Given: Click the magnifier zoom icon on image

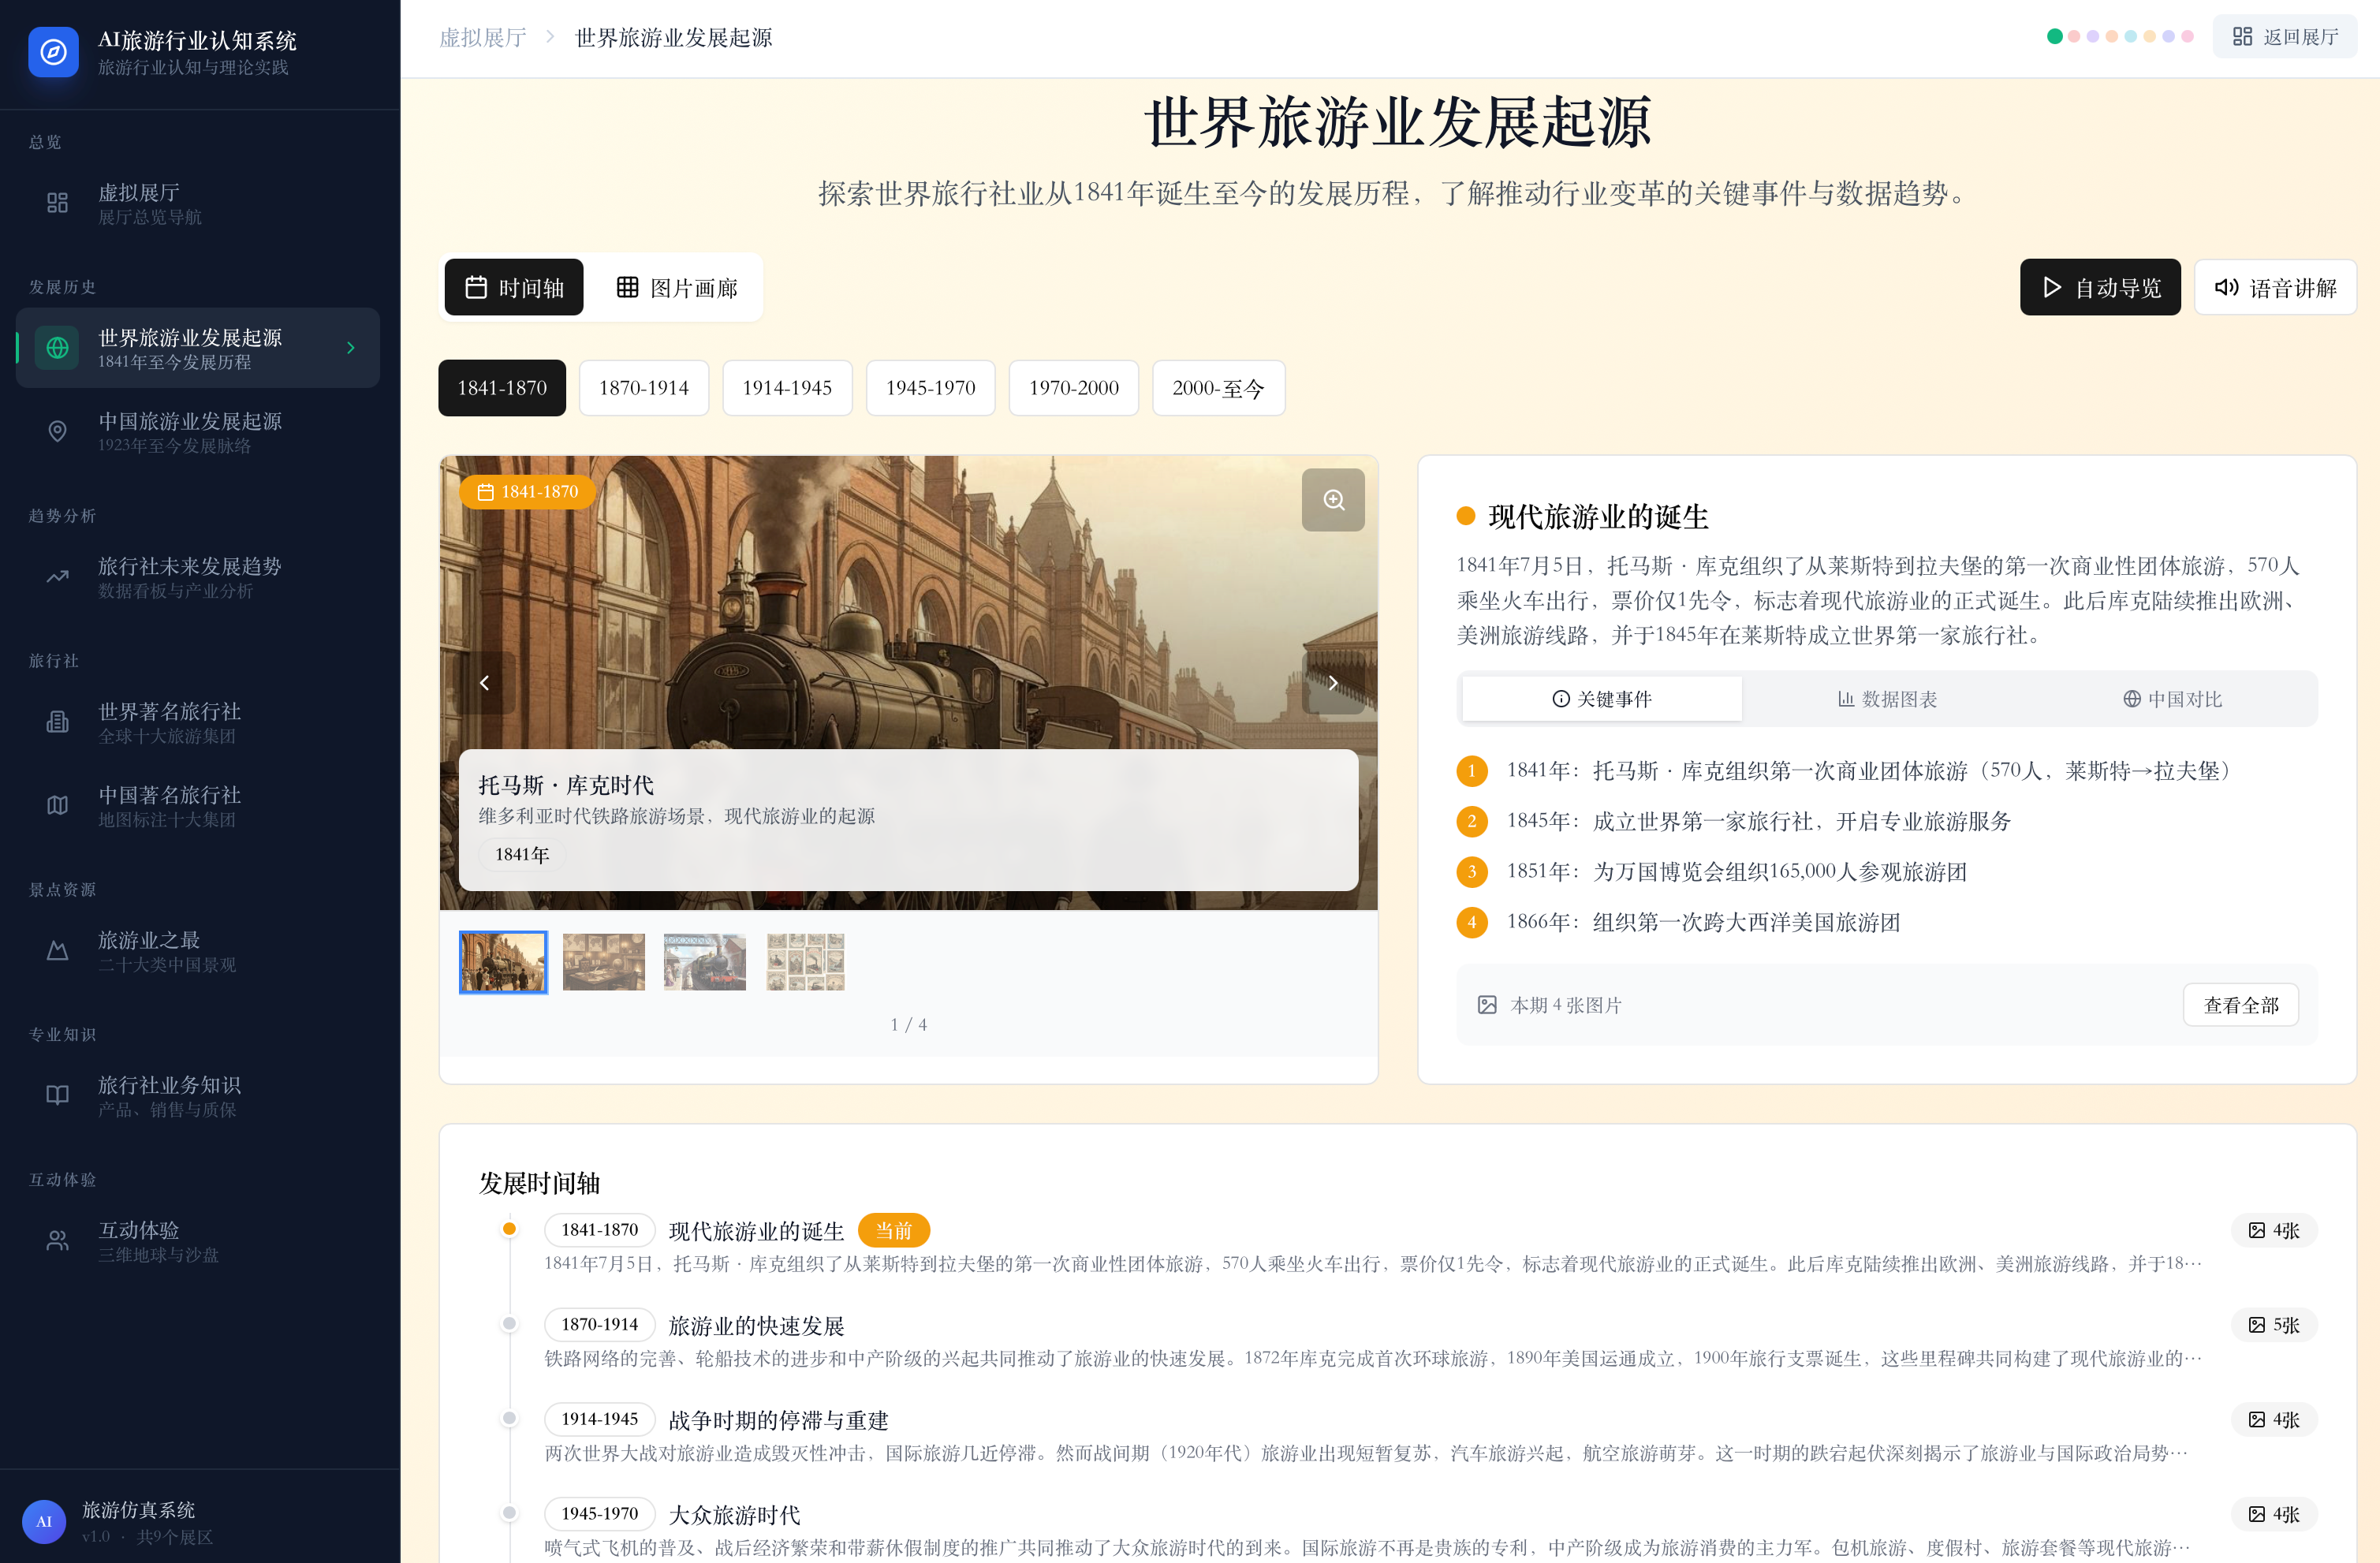Looking at the screenshot, I should click(1333, 500).
